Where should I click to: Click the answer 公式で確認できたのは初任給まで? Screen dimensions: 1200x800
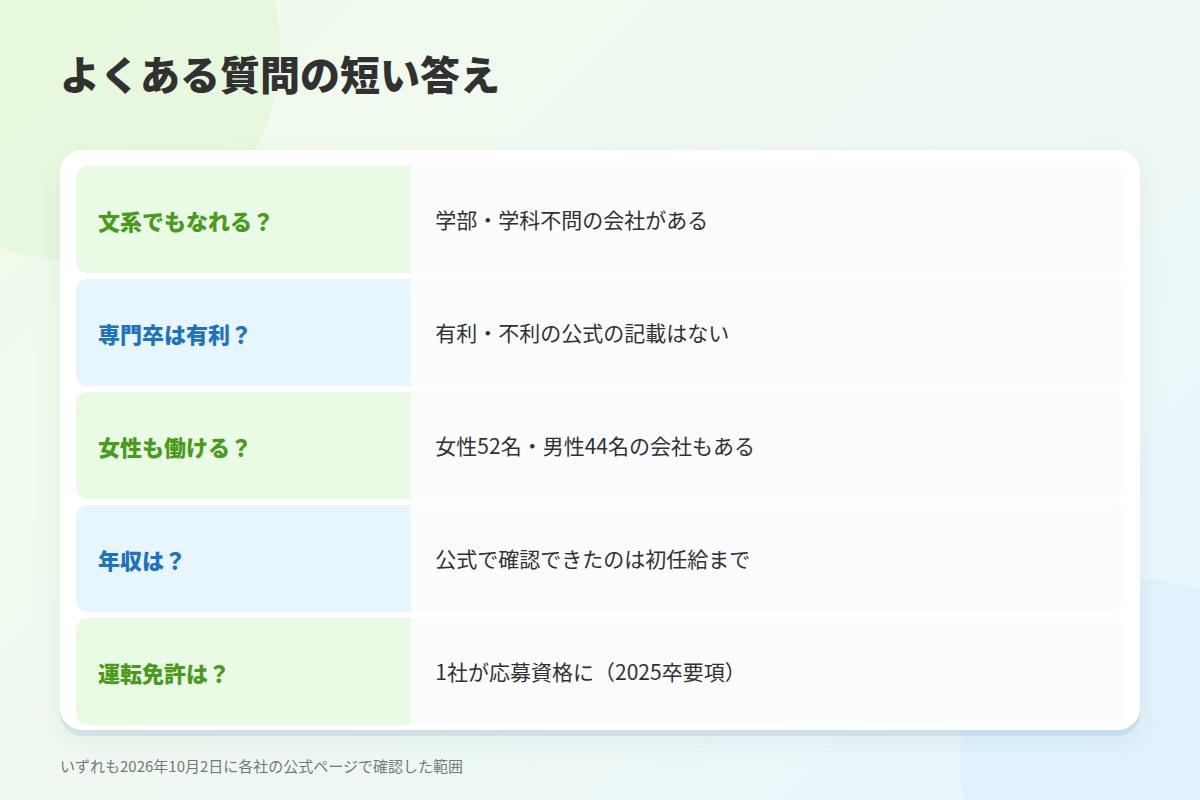tap(592, 559)
